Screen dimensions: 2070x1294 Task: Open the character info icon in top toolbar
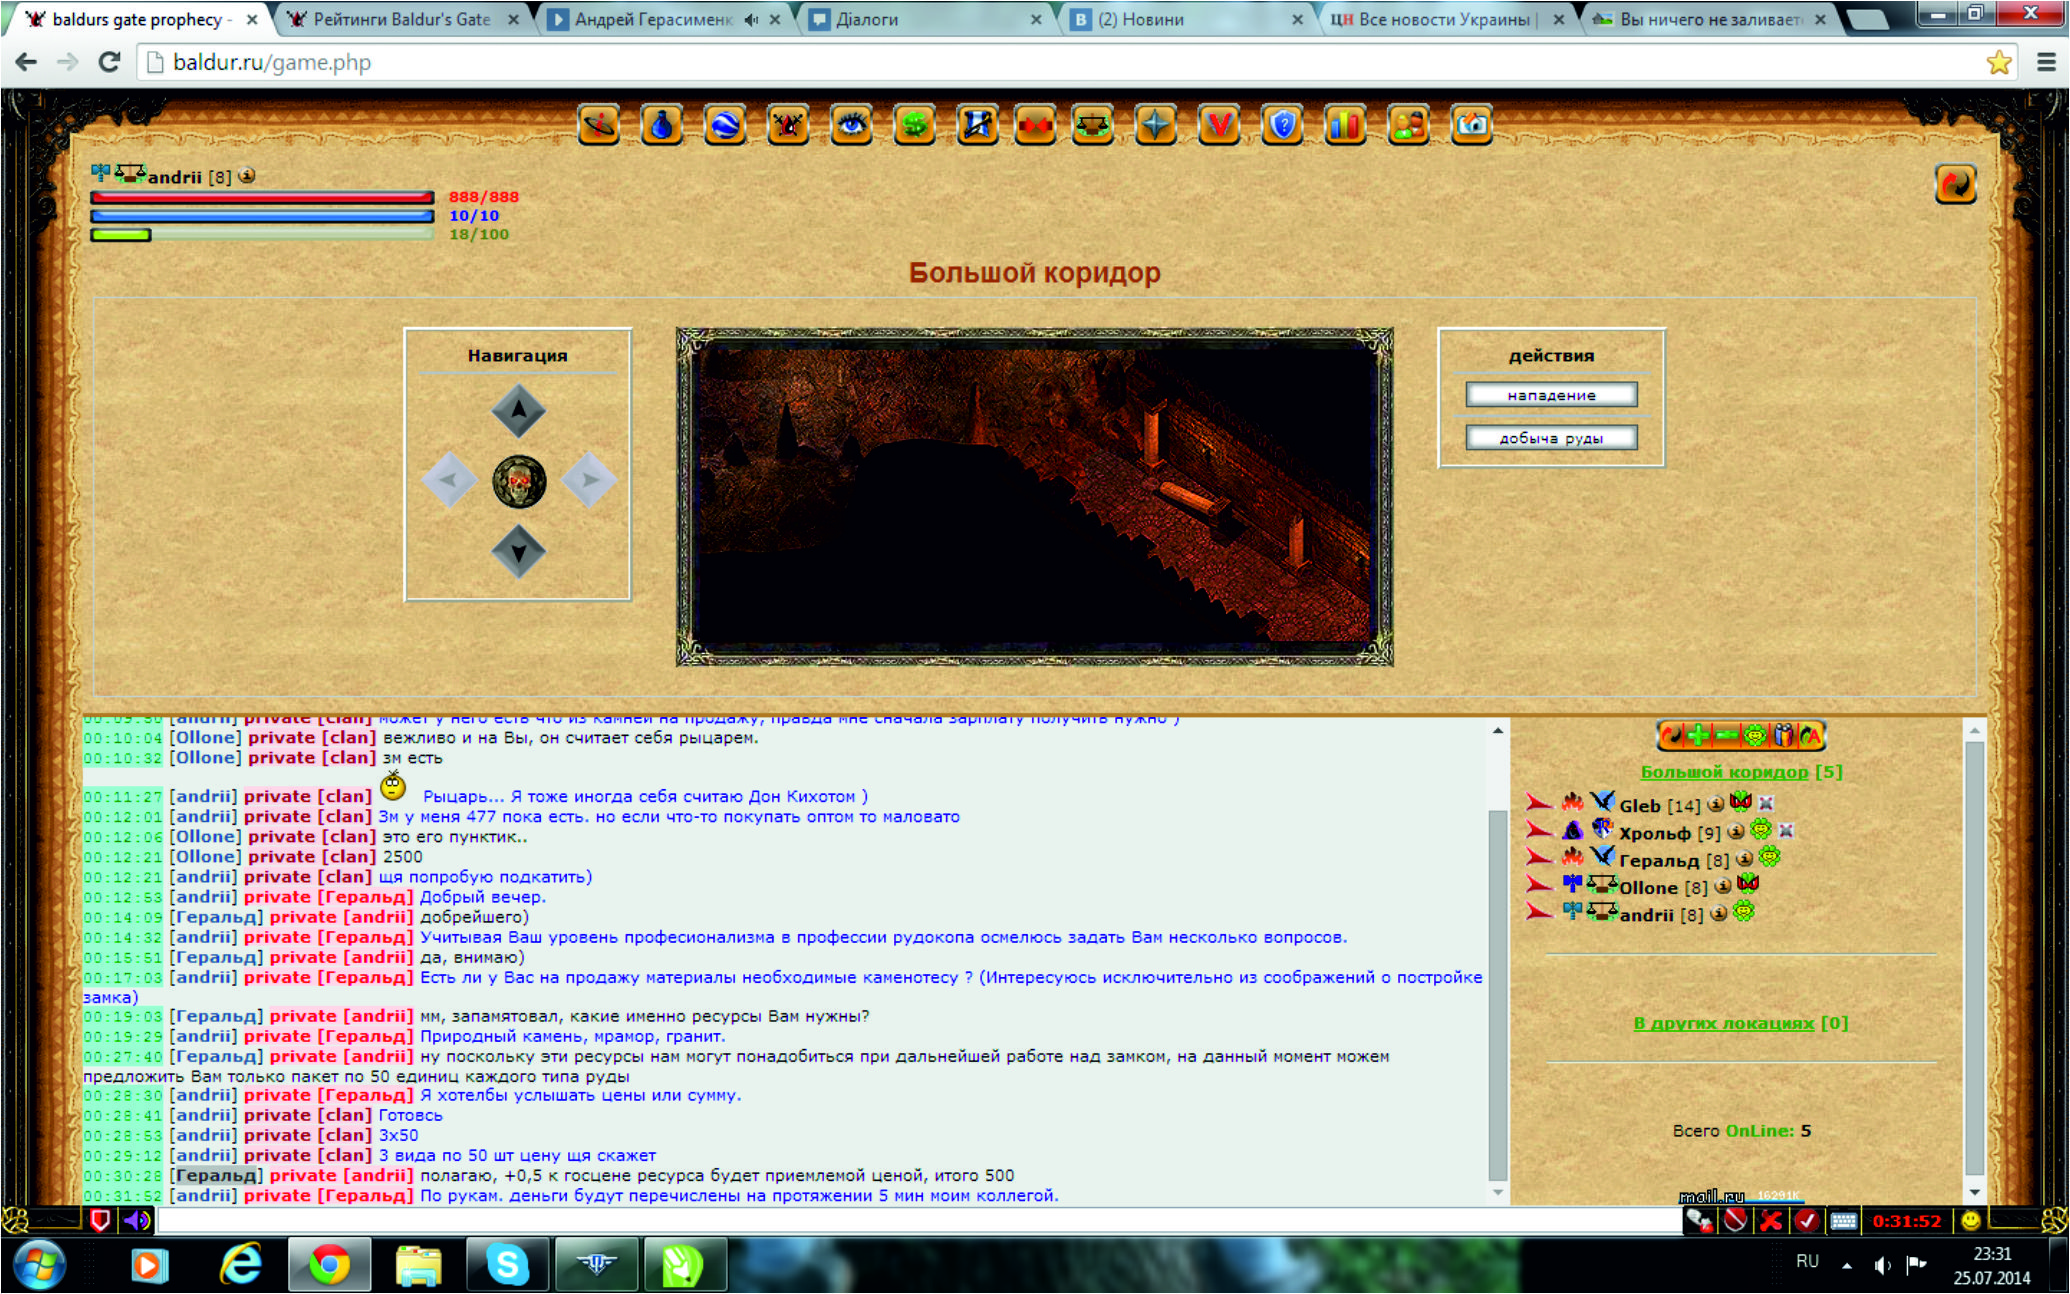(599, 125)
